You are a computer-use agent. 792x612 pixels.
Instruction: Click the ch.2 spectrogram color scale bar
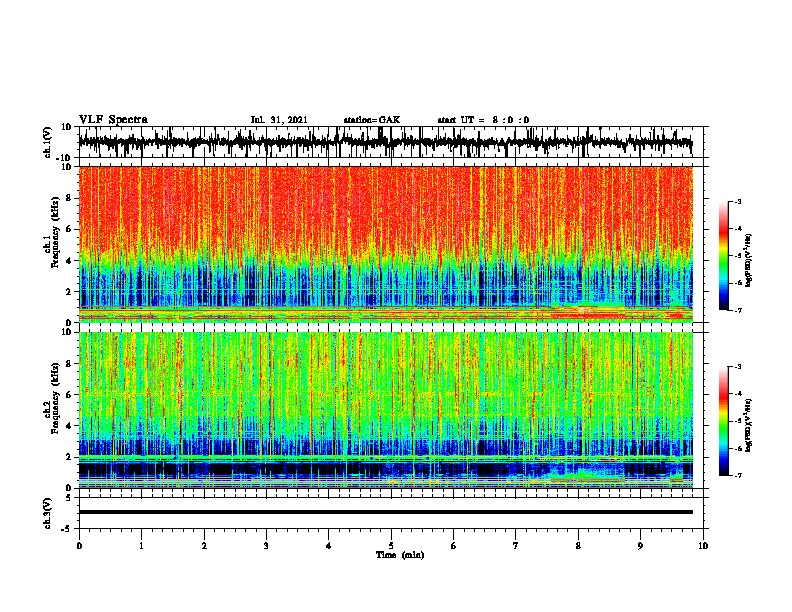pos(724,421)
